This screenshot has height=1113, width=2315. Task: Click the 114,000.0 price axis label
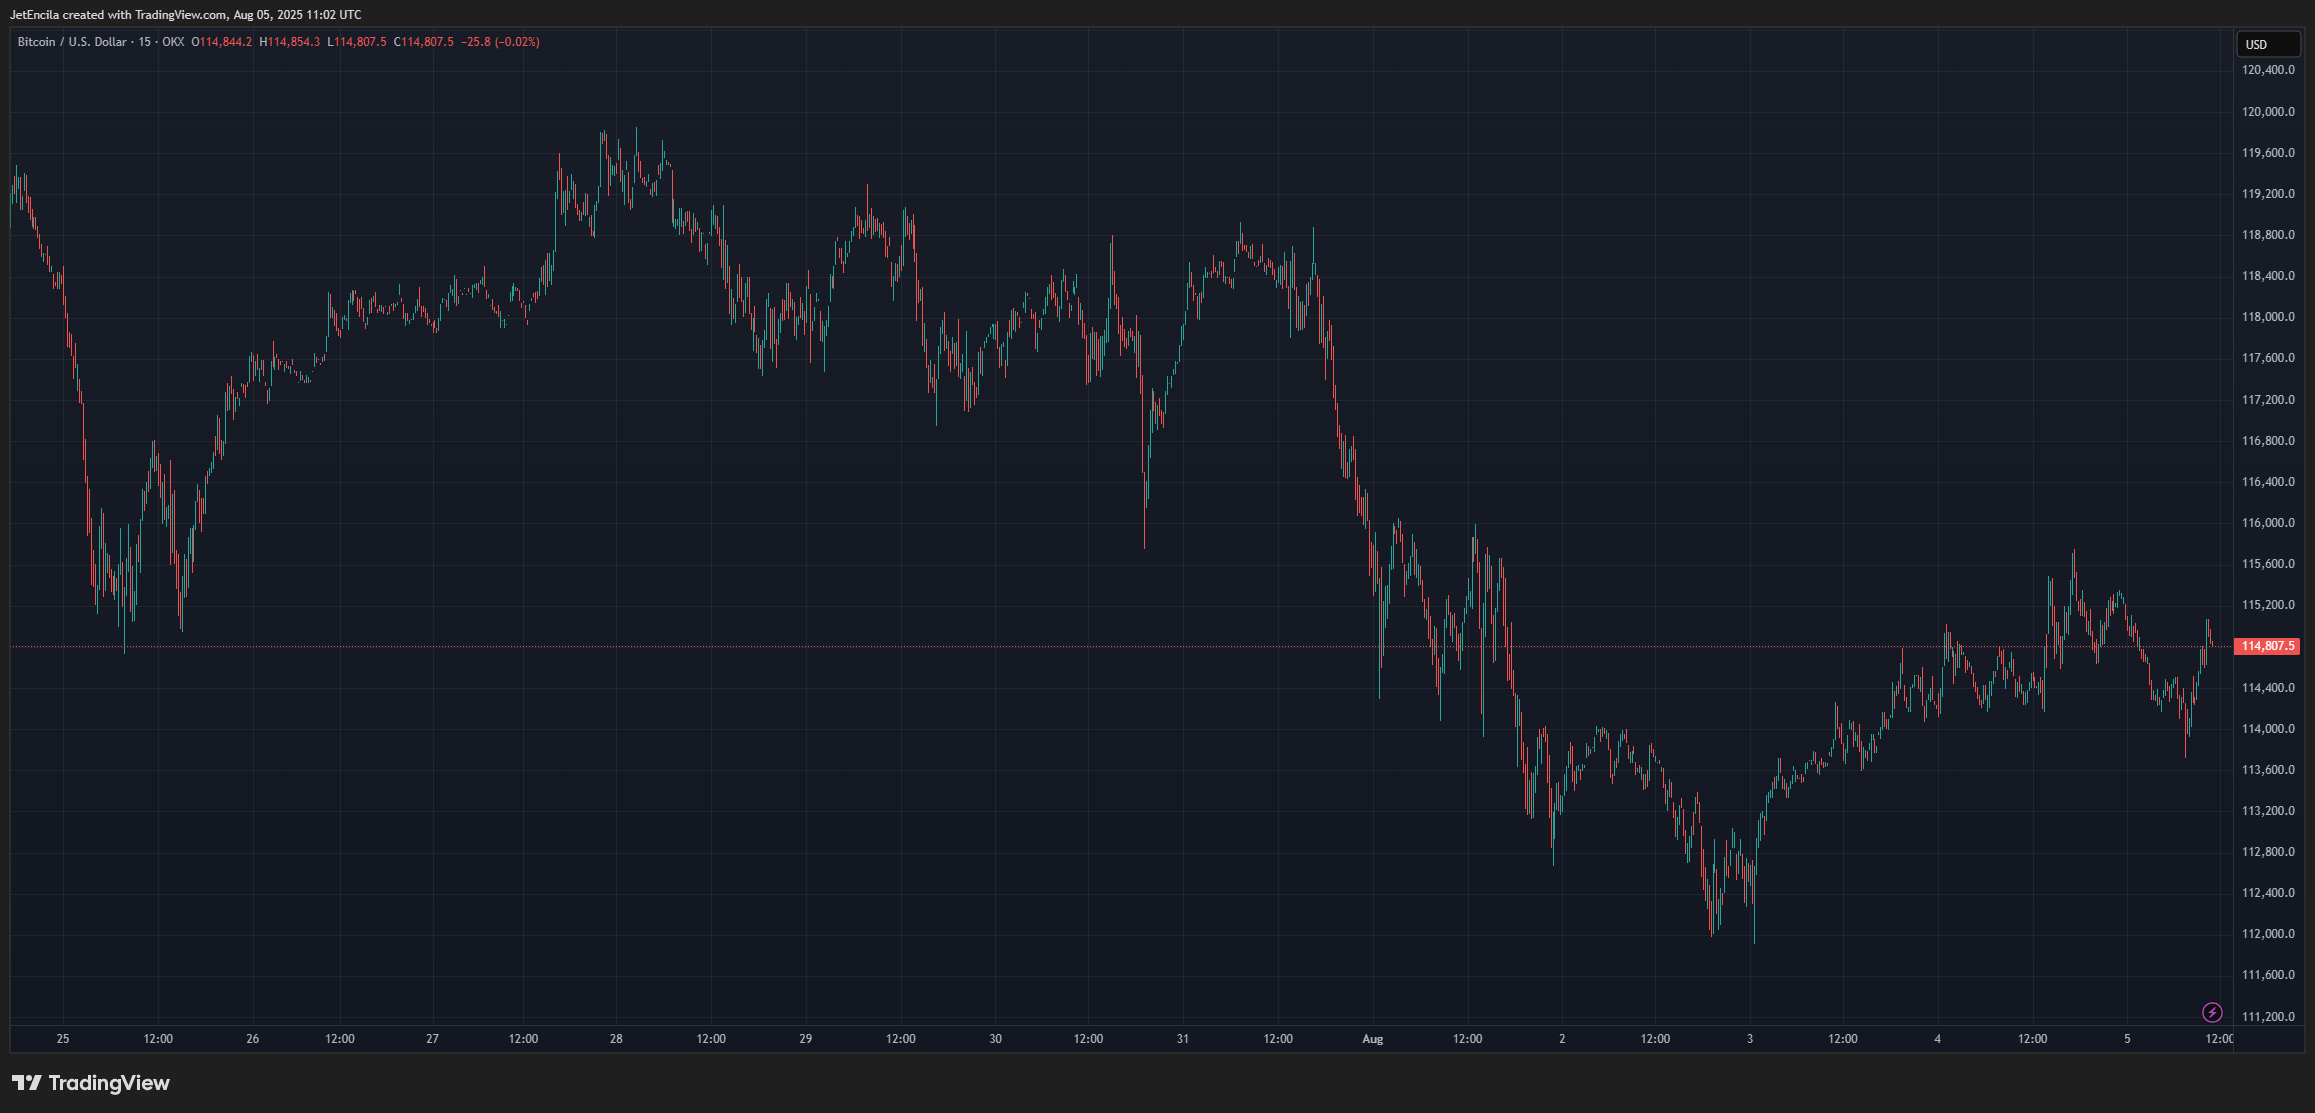coord(2268,729)
